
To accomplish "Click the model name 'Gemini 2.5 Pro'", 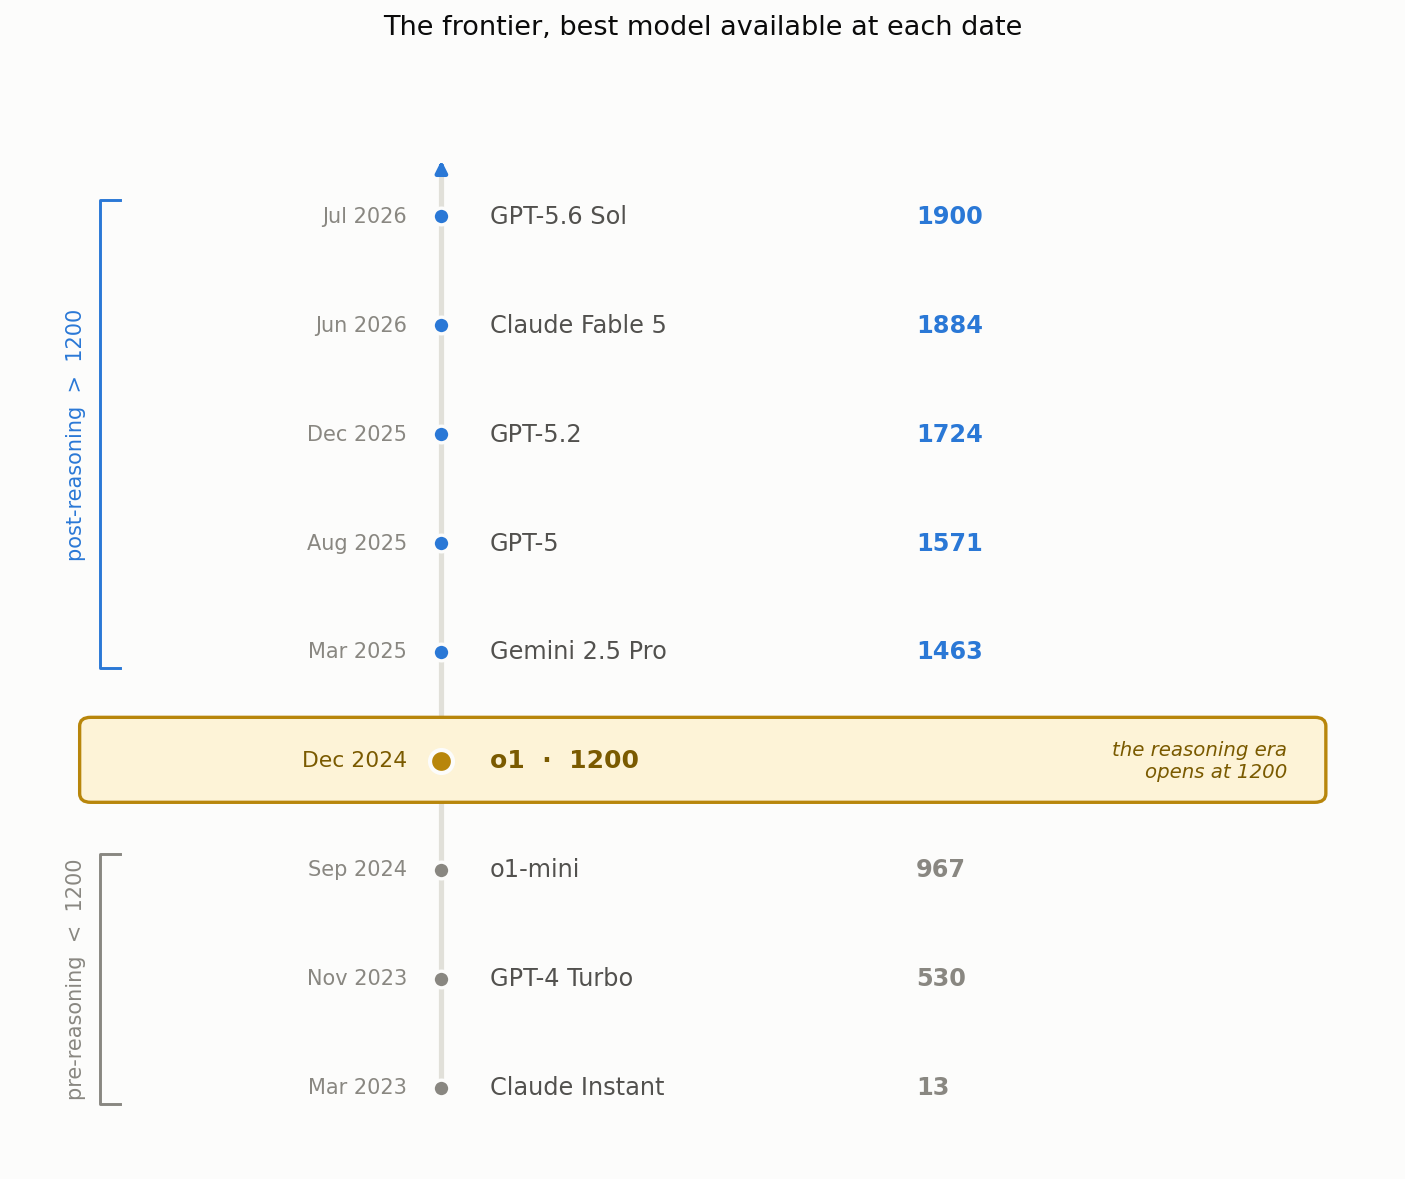I will (x=578, y=652).
